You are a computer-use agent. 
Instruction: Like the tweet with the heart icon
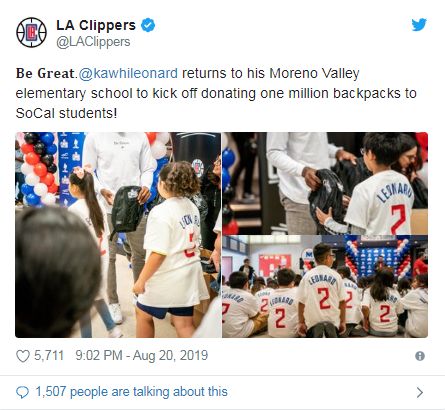[x=23, y=356]
